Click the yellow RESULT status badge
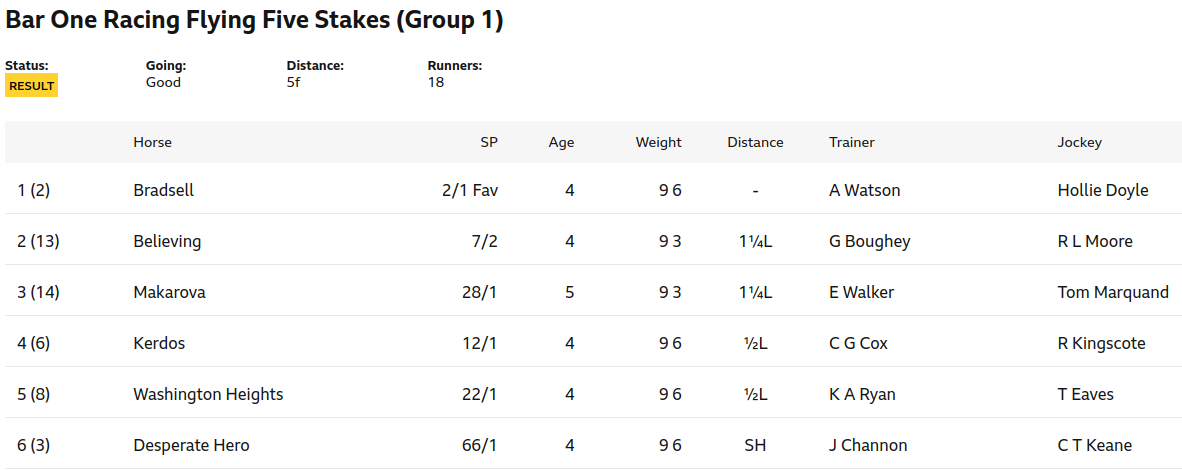Screen dimensions: 1182x470 tap(32, 85)
